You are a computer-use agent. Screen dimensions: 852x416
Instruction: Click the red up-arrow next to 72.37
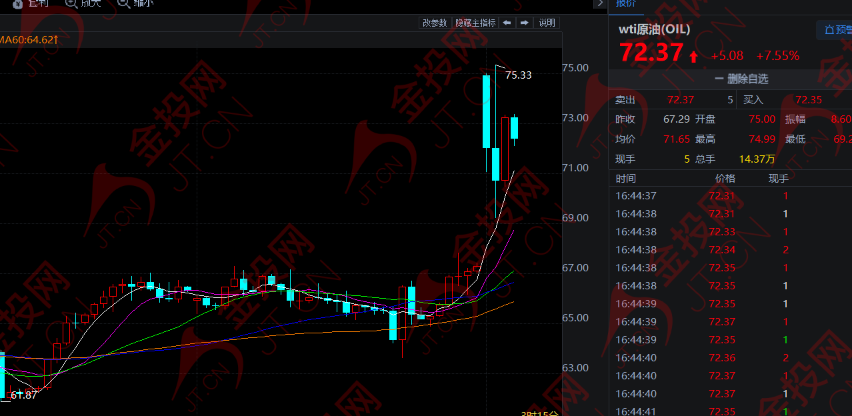pos(694,55)
